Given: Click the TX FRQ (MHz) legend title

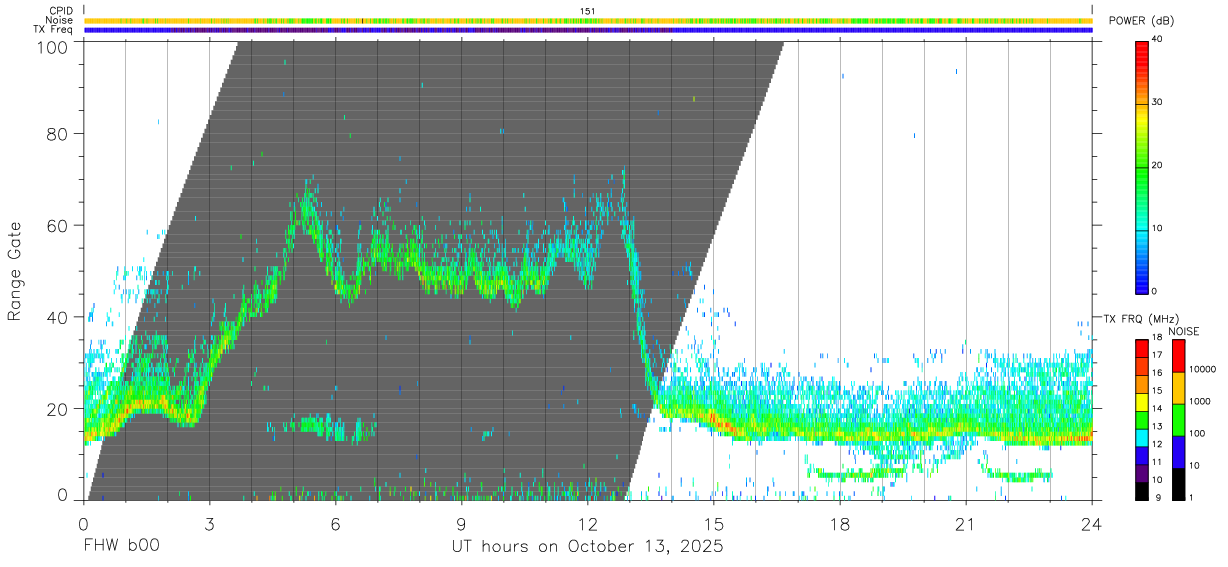Looking at the screenshot, I should [1142, 319].
